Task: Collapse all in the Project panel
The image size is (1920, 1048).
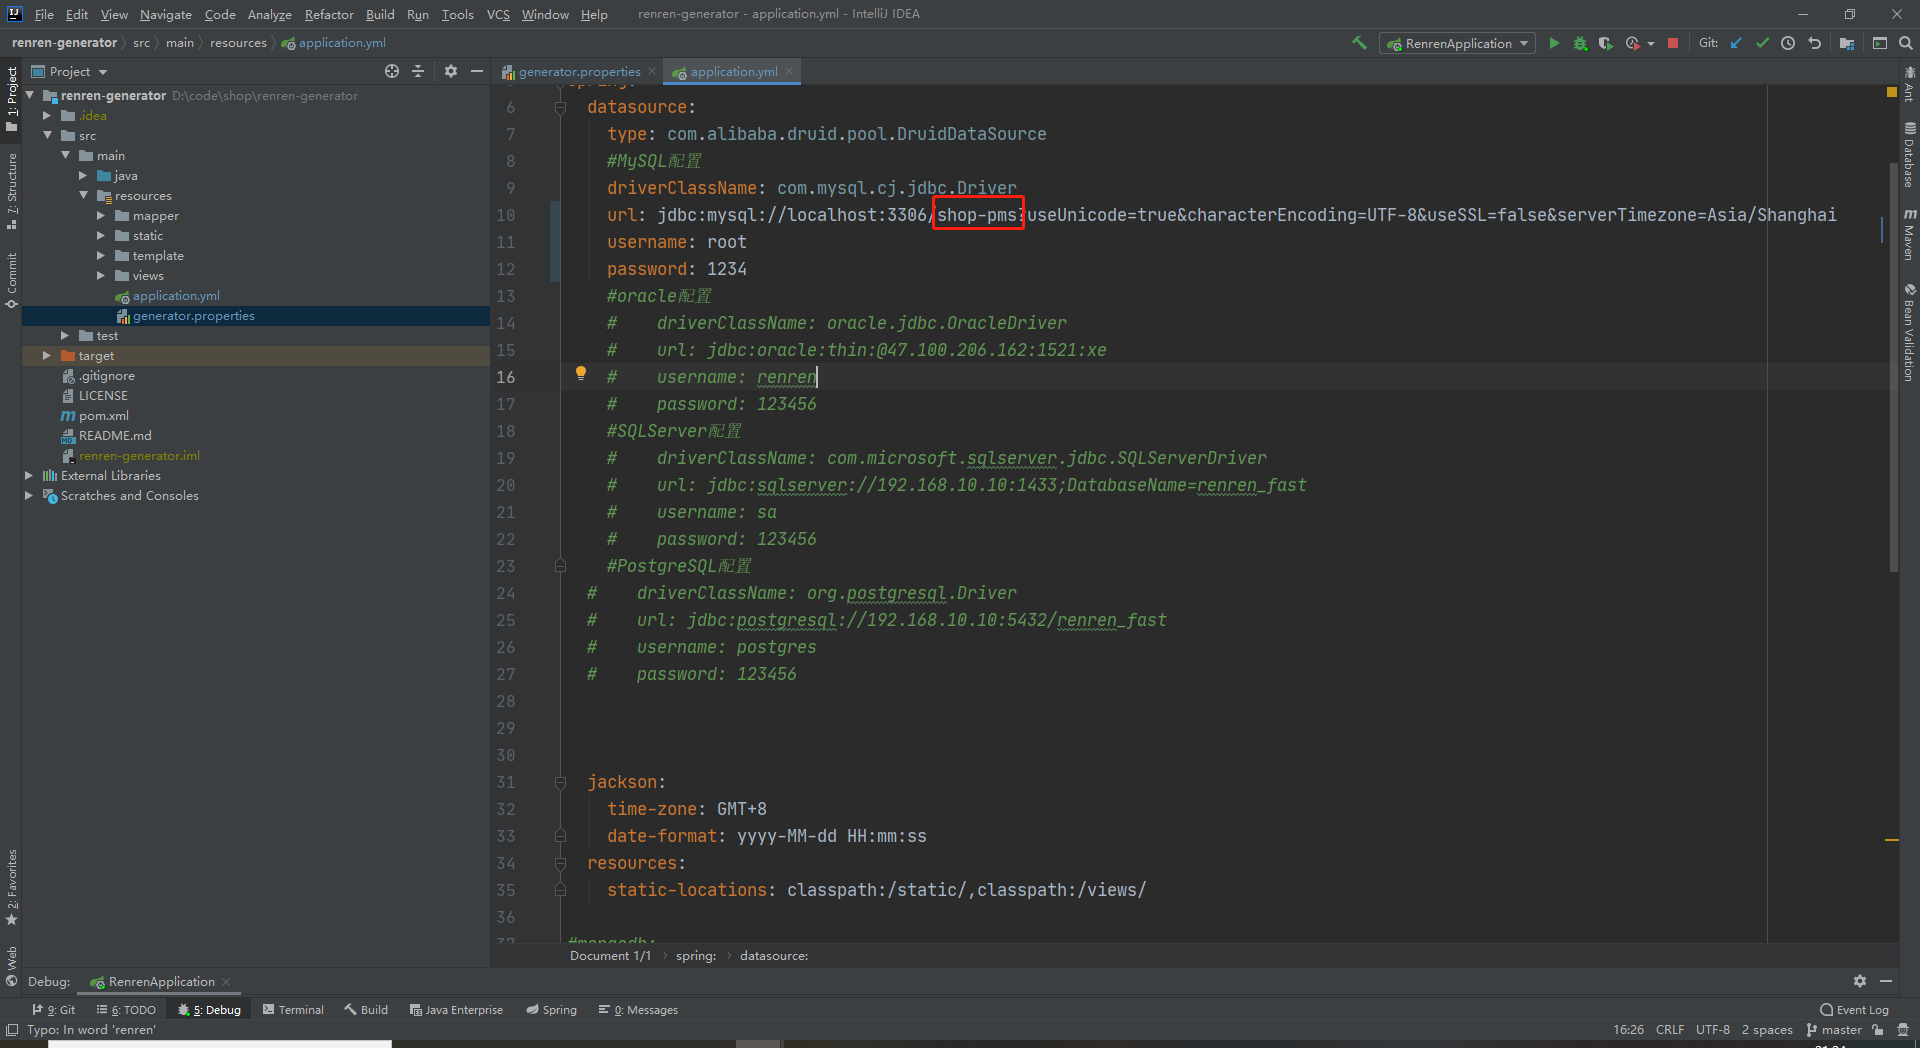Action: pyautogui.click(x=418, y=71)
